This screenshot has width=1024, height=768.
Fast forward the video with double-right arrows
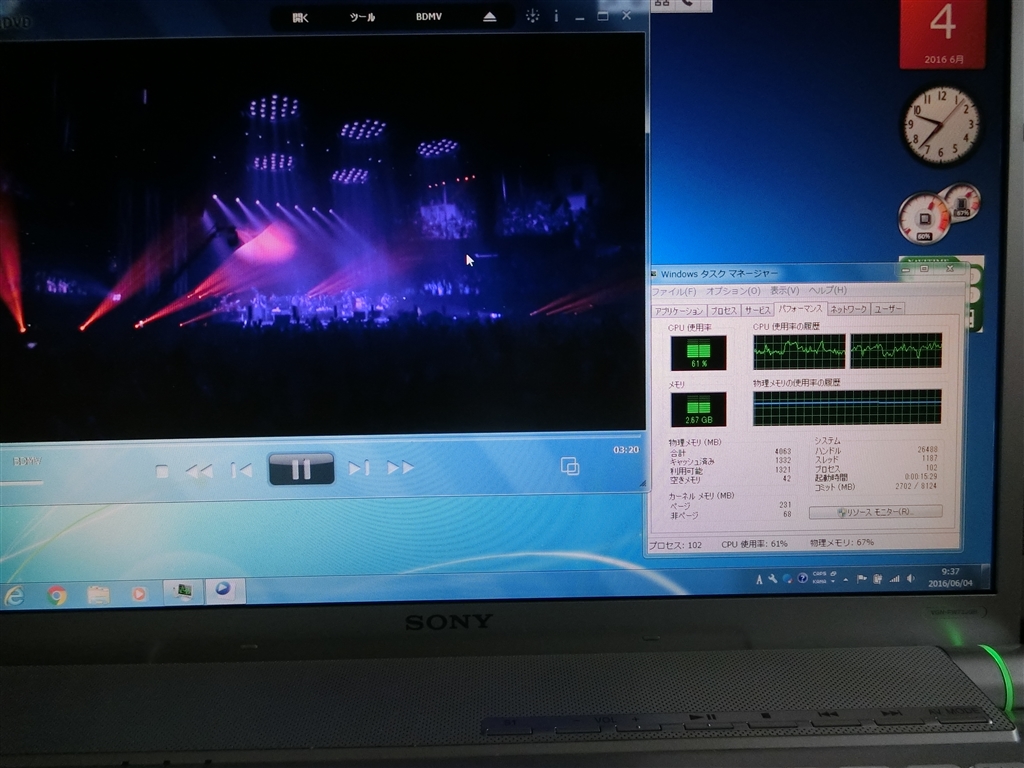pos(400,467)
